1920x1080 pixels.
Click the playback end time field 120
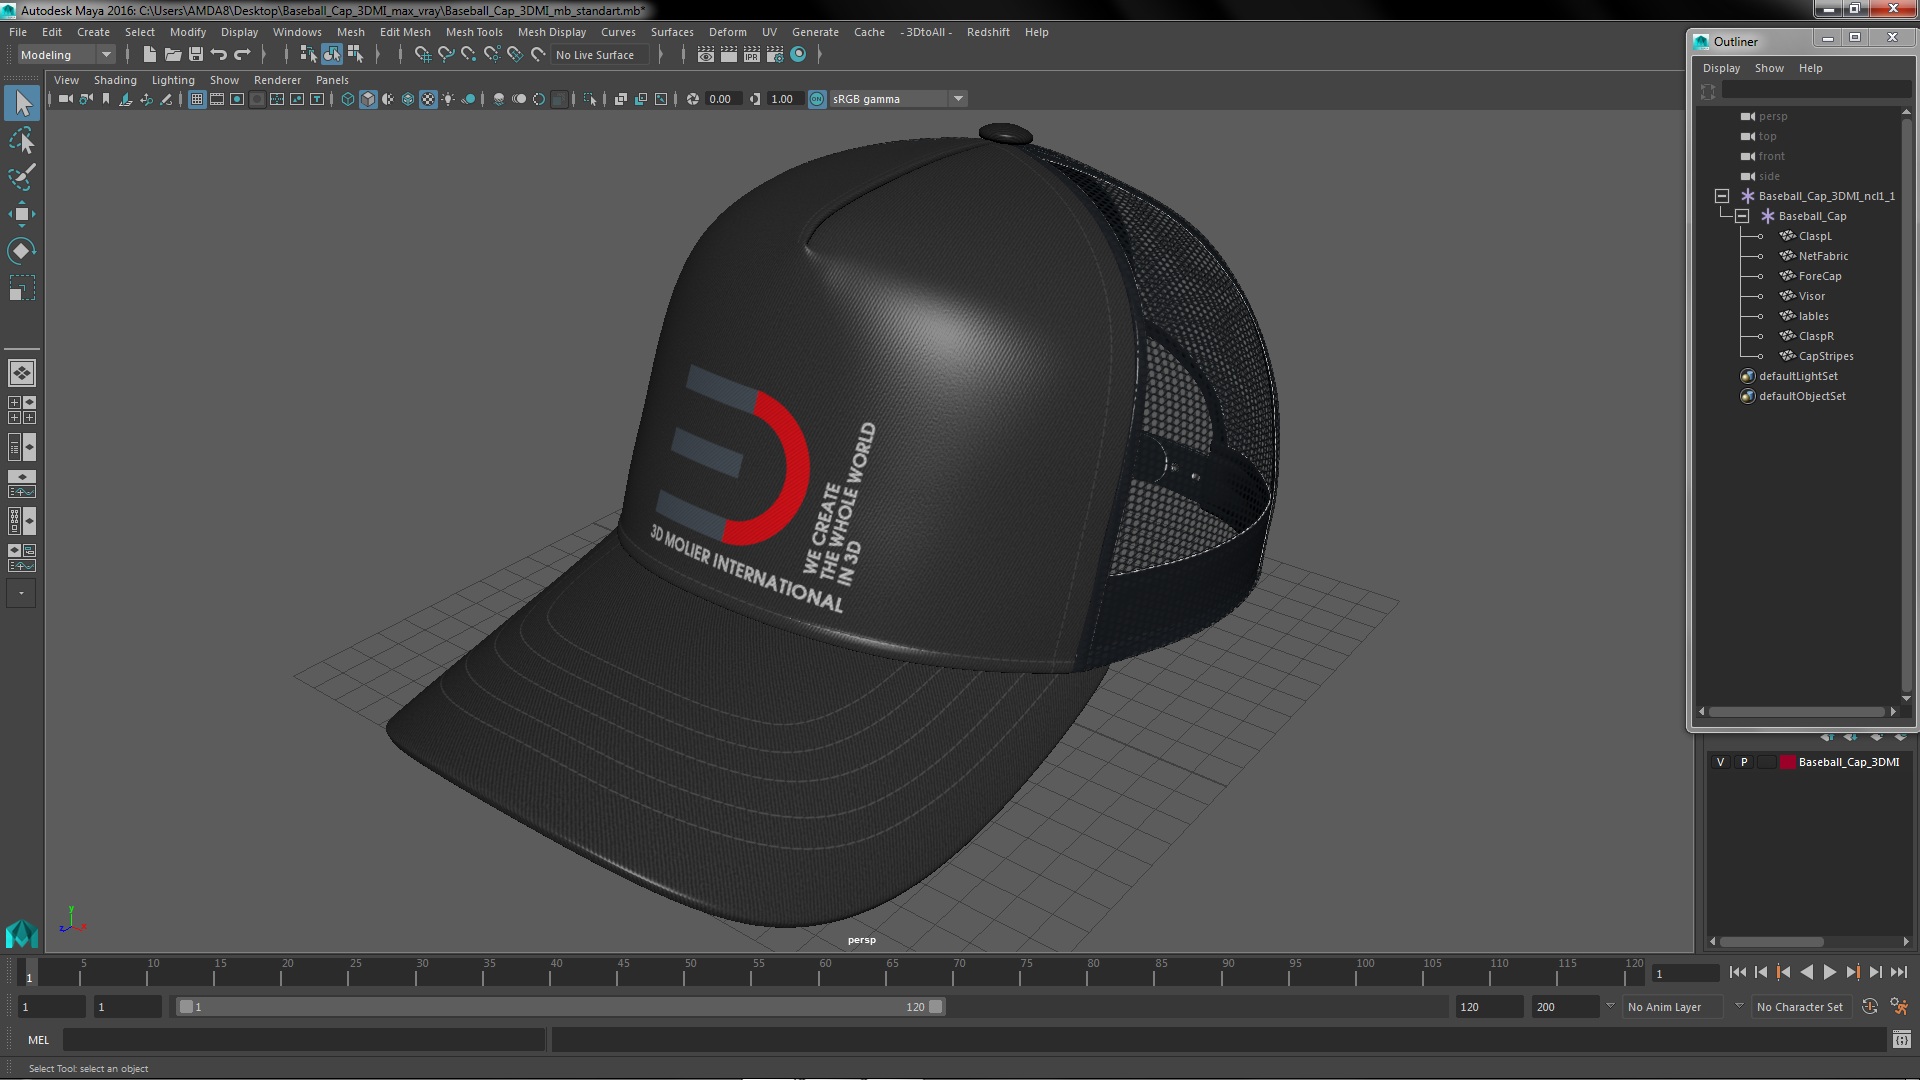pyautogui.click(x=1488, y=1007)
